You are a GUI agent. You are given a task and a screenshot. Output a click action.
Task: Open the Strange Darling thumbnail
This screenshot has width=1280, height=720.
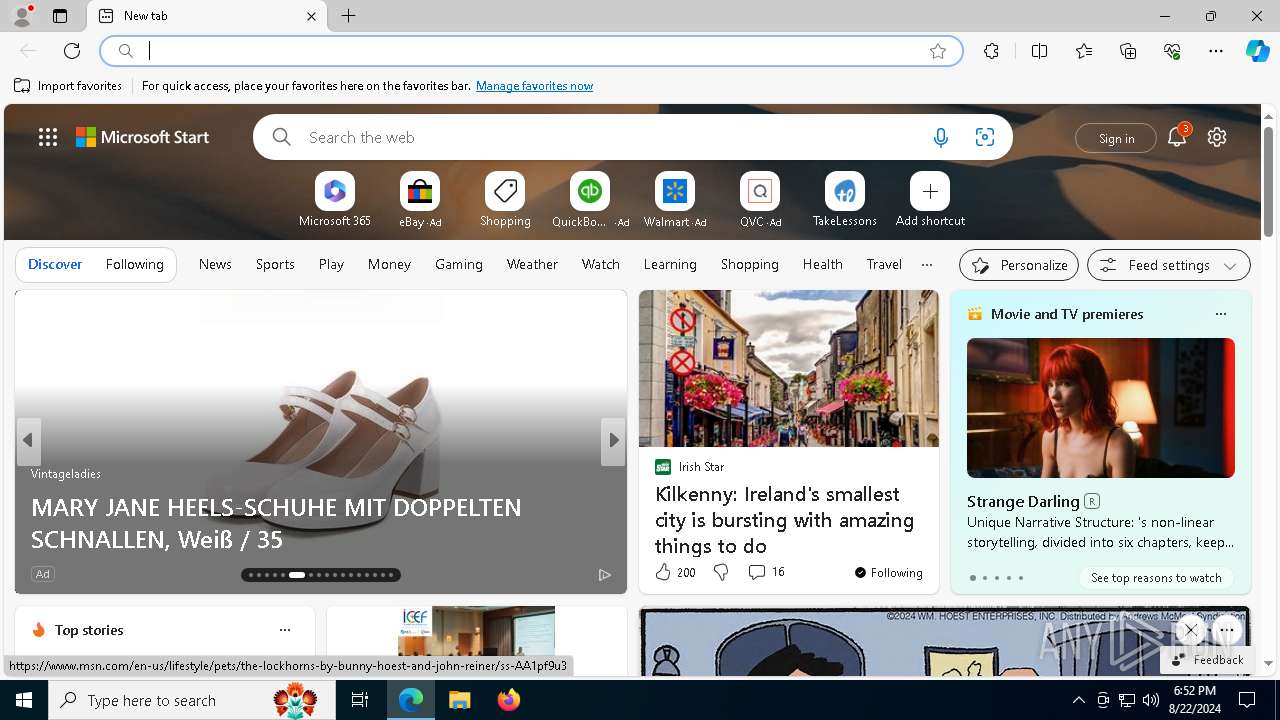(x=1101, y=408)
